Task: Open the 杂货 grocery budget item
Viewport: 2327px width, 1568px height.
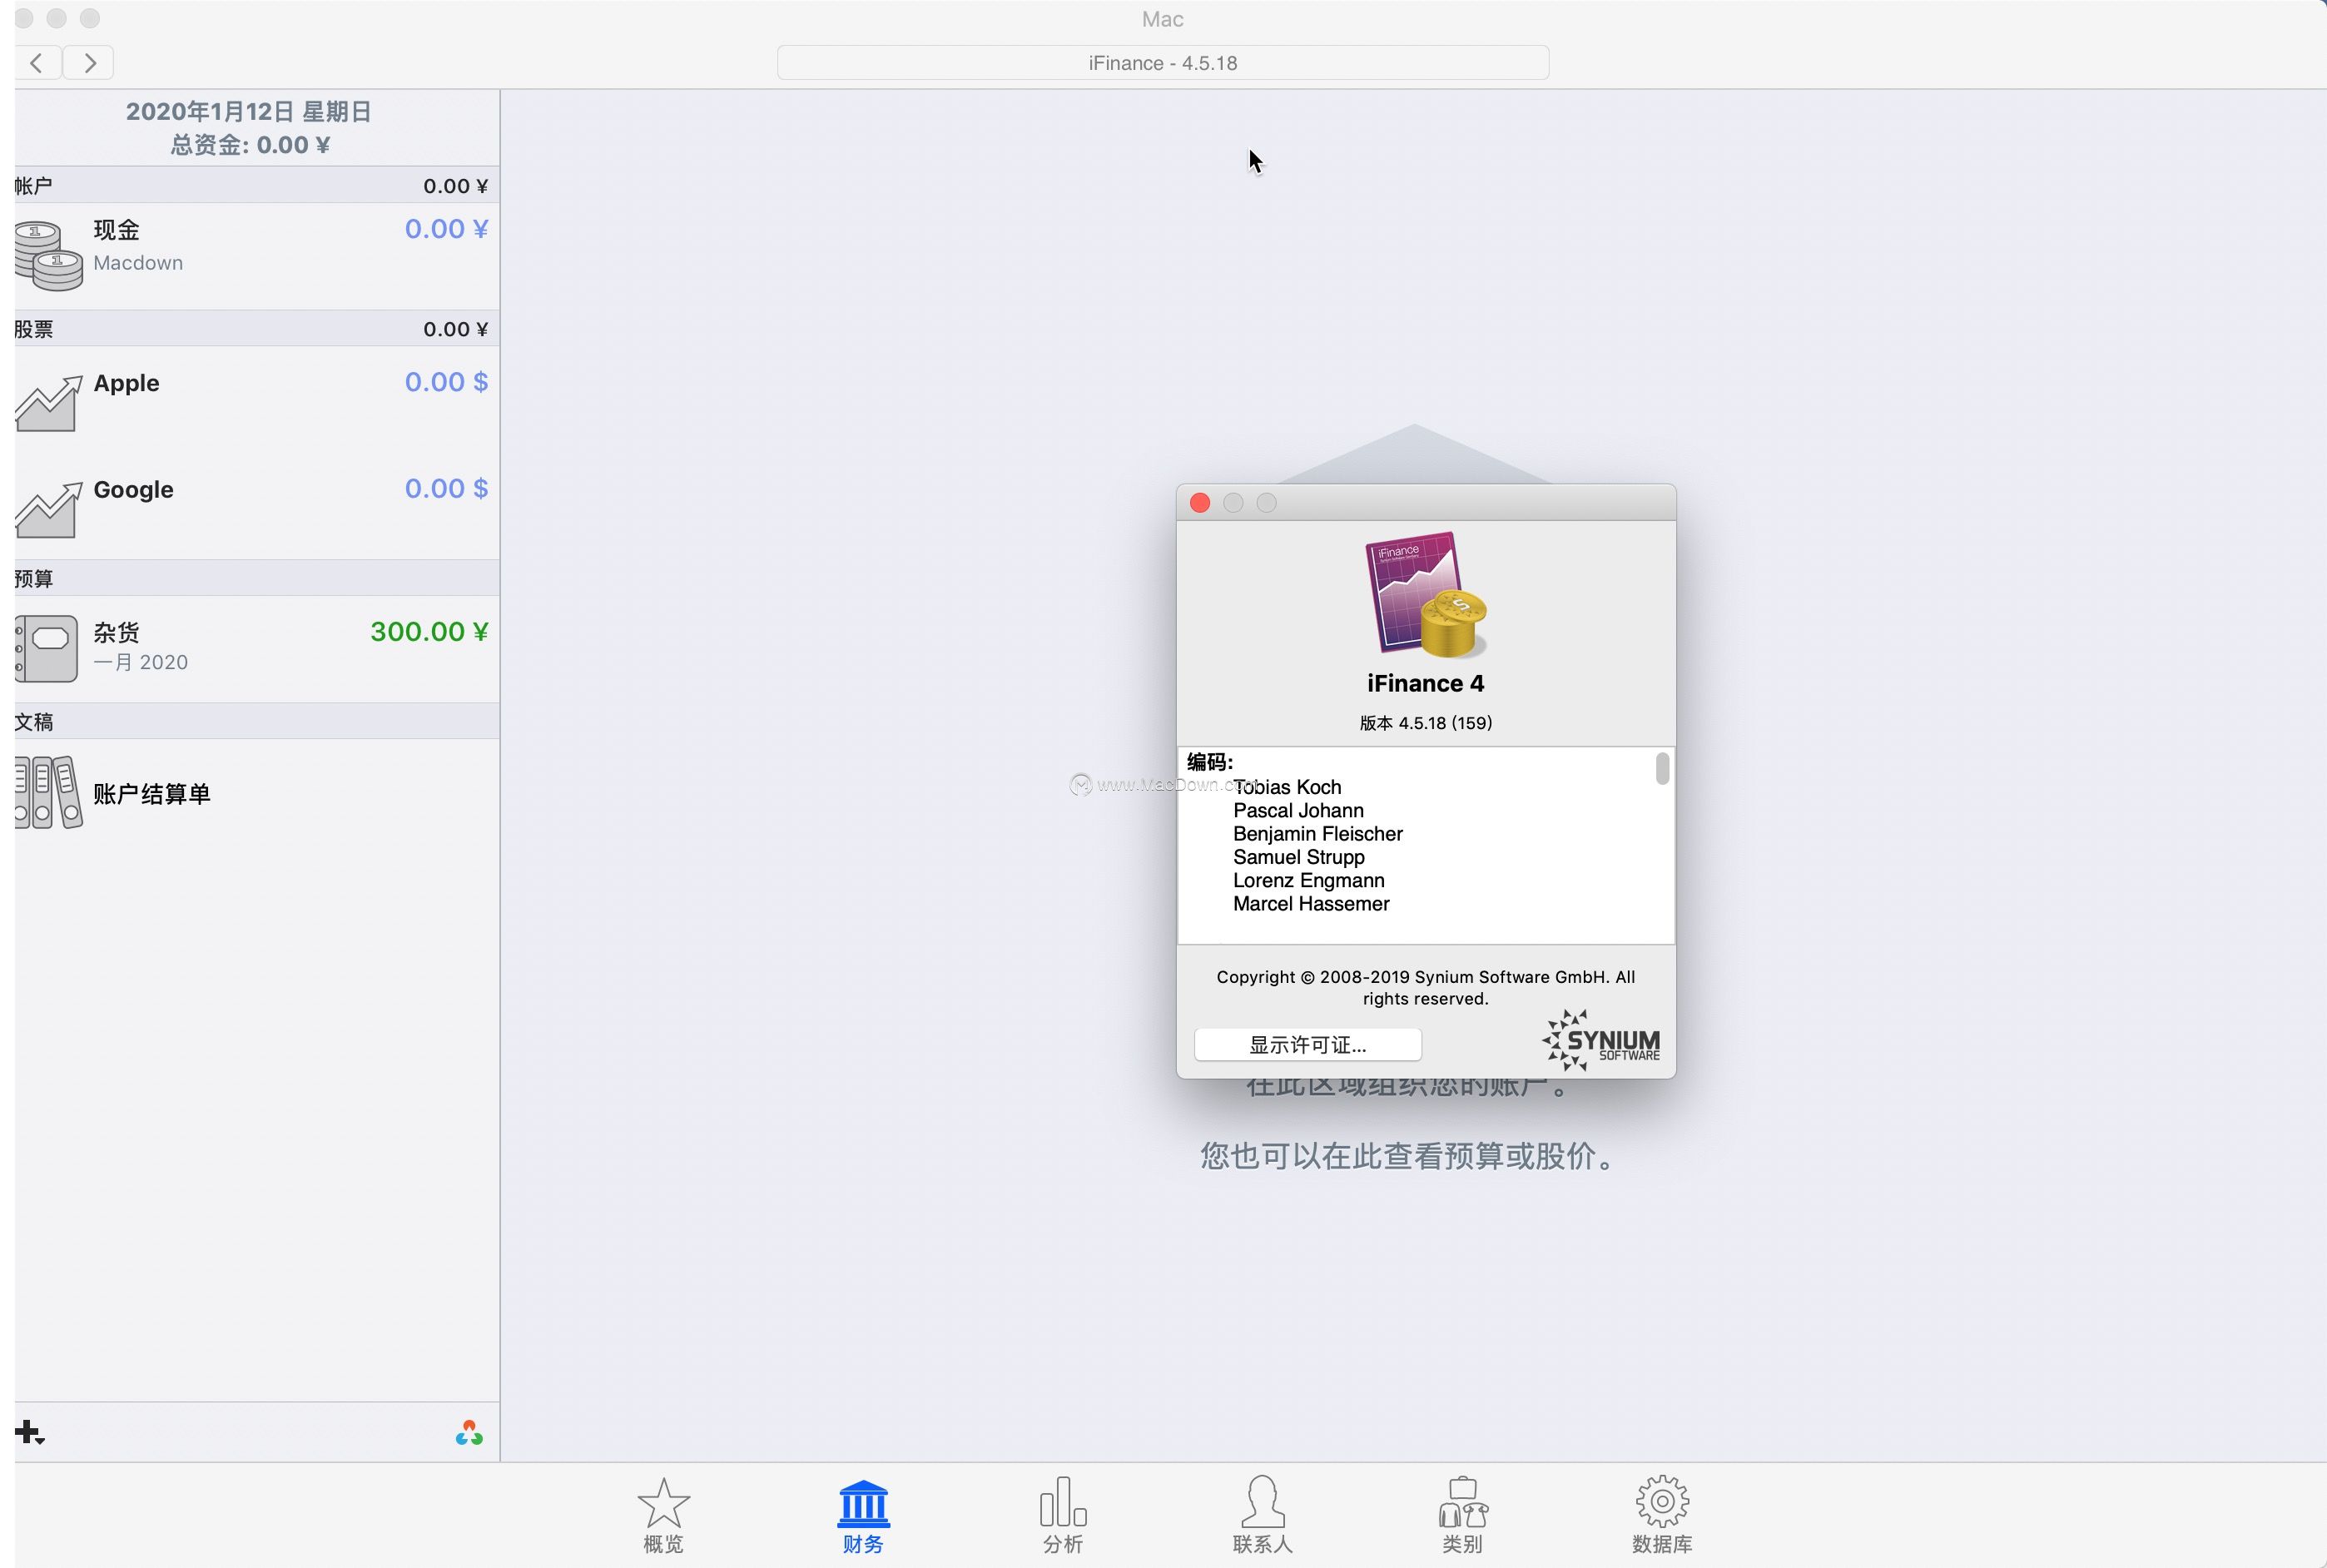Action: 117,633
